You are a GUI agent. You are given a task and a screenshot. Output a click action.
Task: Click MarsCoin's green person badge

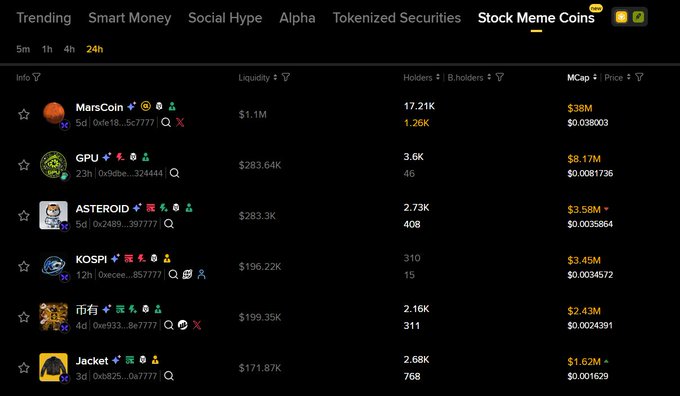point(172,106)
